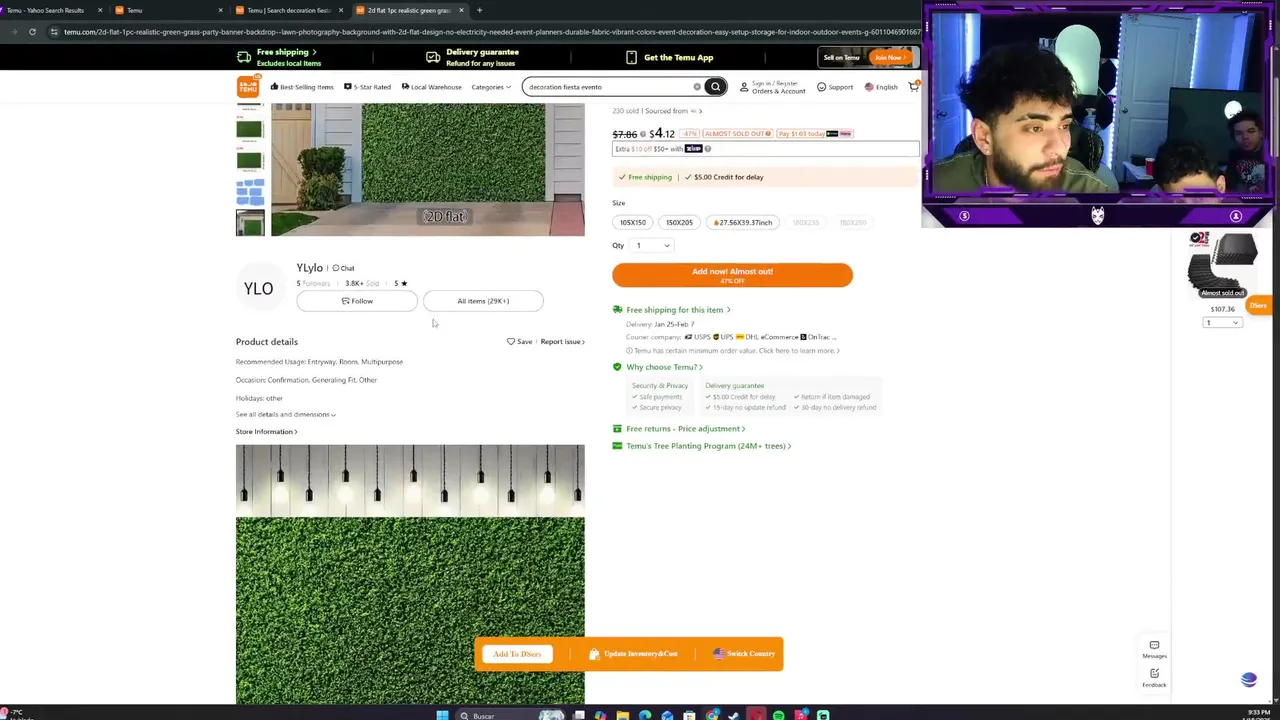Close the active 2d flat realistic green grass tab
Viewport: 1280px width, 720px height.
click(461, 10)
